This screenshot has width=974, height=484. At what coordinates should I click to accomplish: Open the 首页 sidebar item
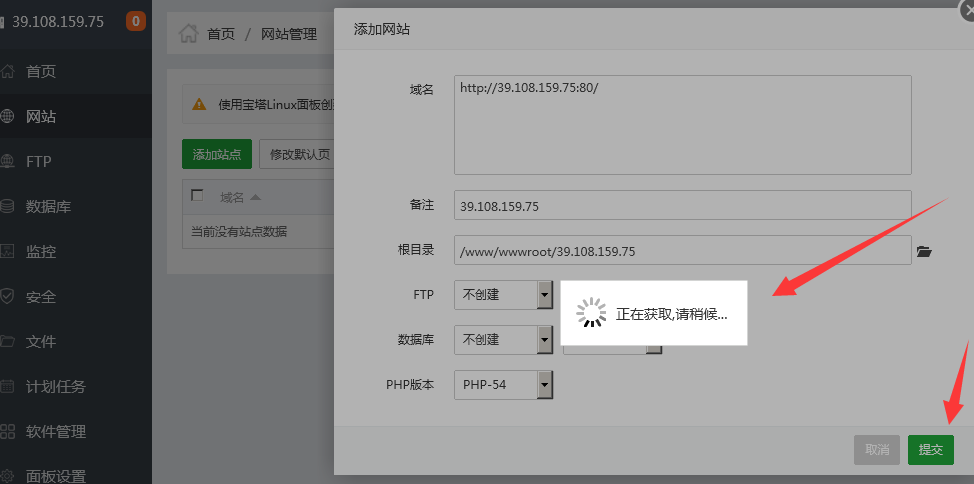(x=76, y=71)
